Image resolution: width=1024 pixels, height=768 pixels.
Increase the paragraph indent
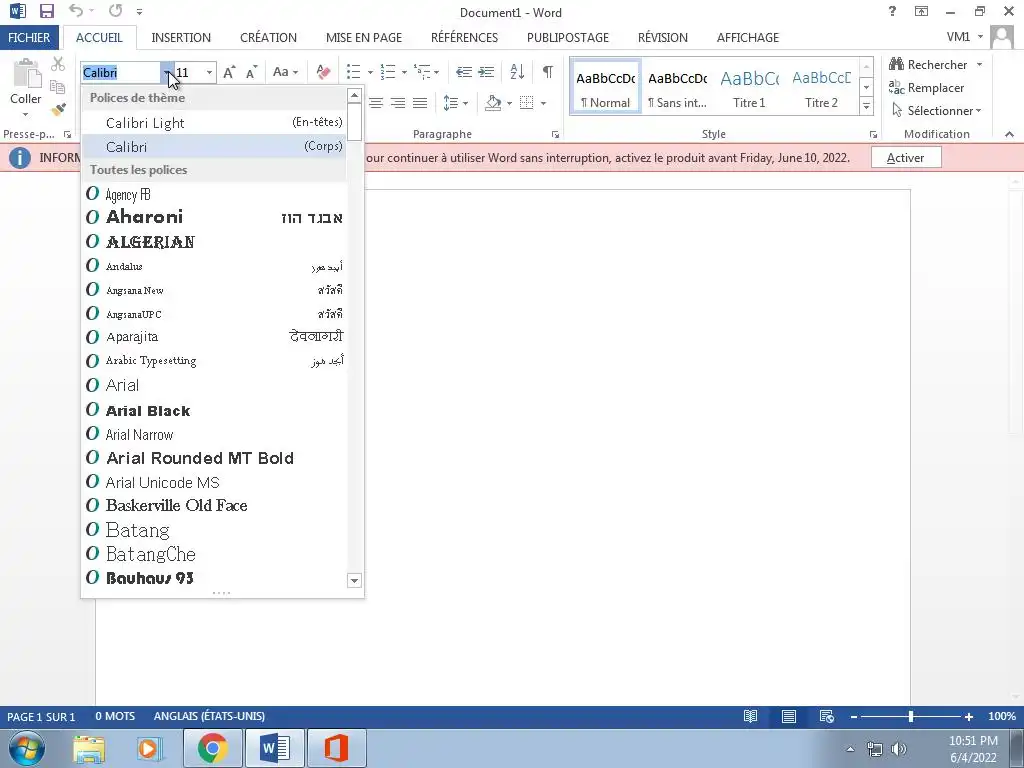486,72
